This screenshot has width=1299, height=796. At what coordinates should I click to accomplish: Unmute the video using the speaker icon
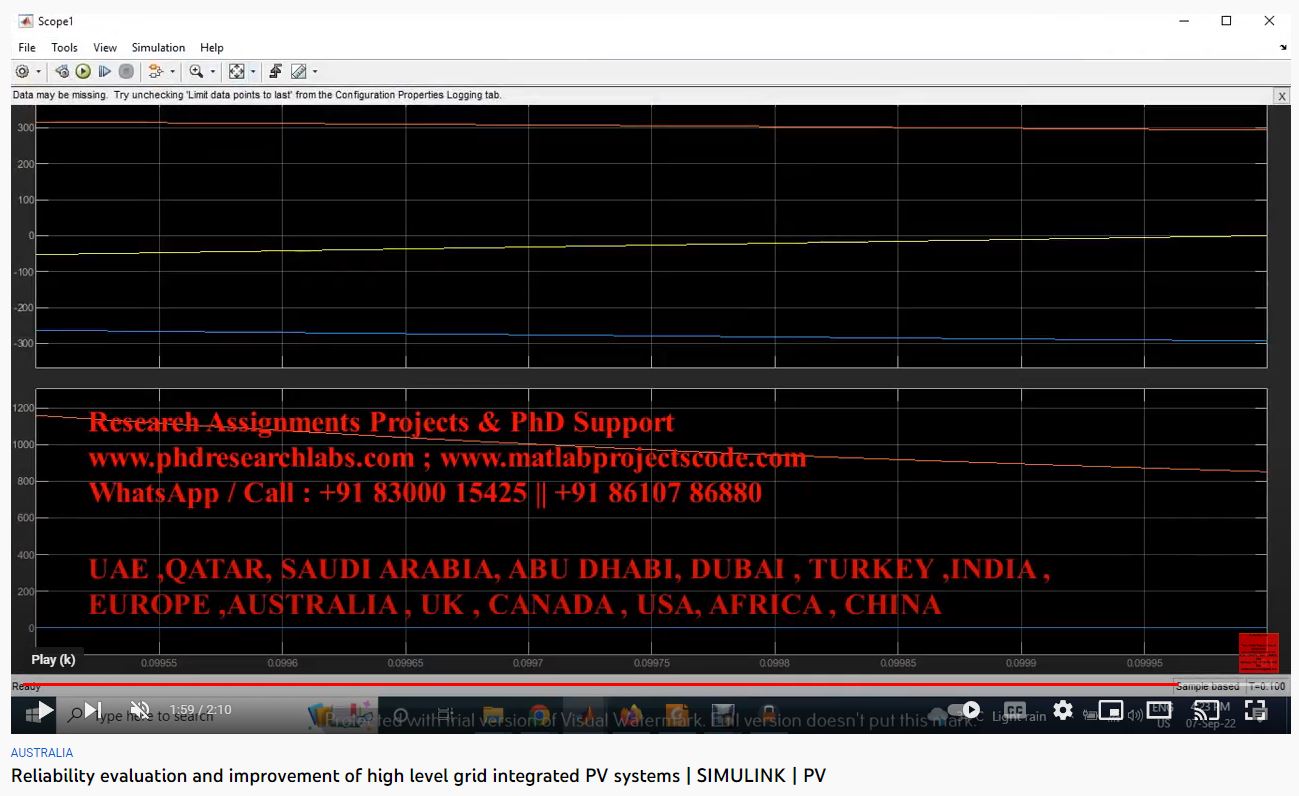tap(140, 711)
